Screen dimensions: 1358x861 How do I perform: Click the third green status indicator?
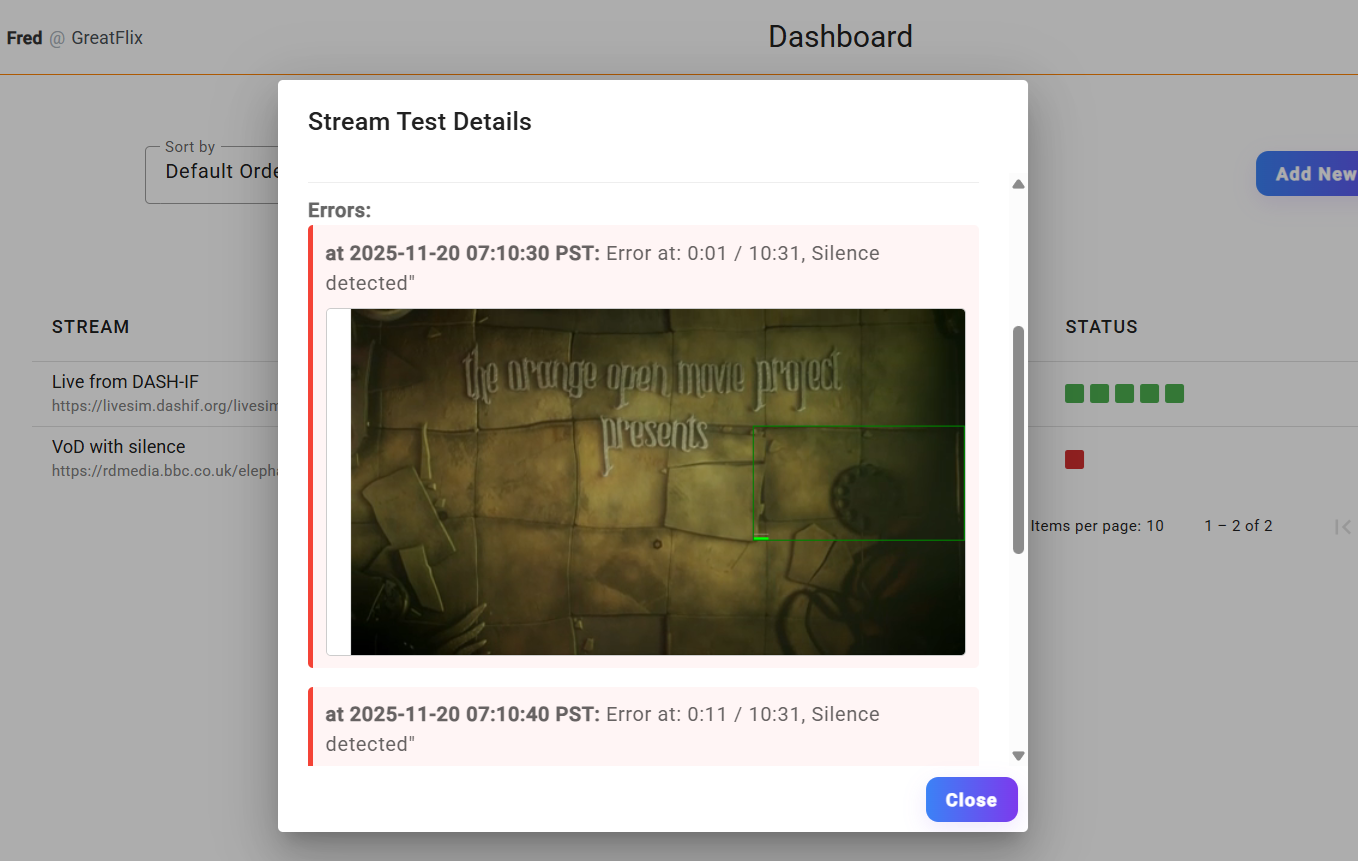click(x=1123, y=393)
